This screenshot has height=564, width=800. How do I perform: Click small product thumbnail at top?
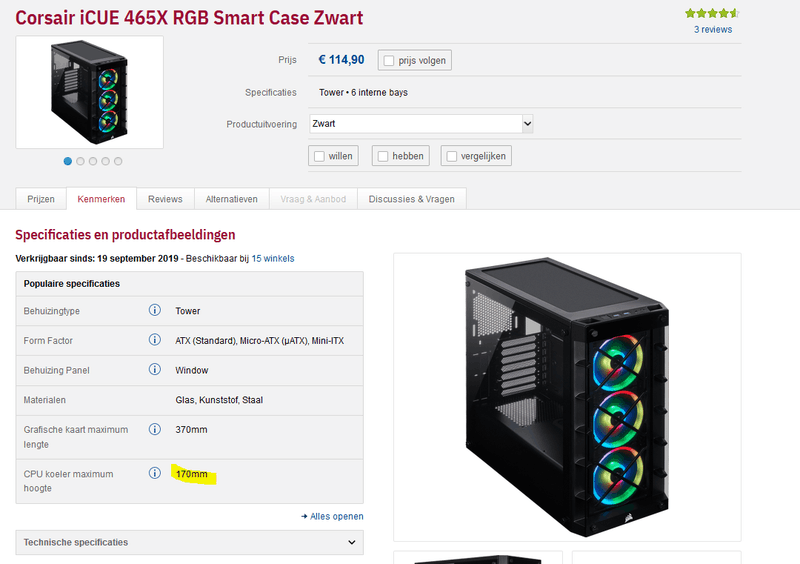[89, 92]
